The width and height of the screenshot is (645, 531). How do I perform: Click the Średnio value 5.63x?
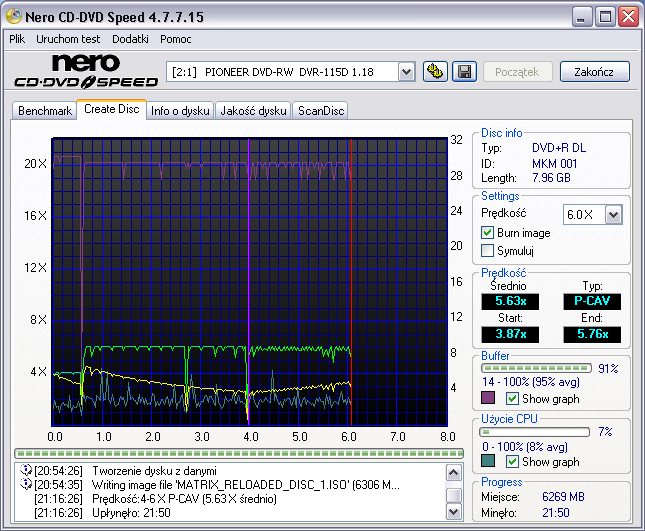point(510,301)
